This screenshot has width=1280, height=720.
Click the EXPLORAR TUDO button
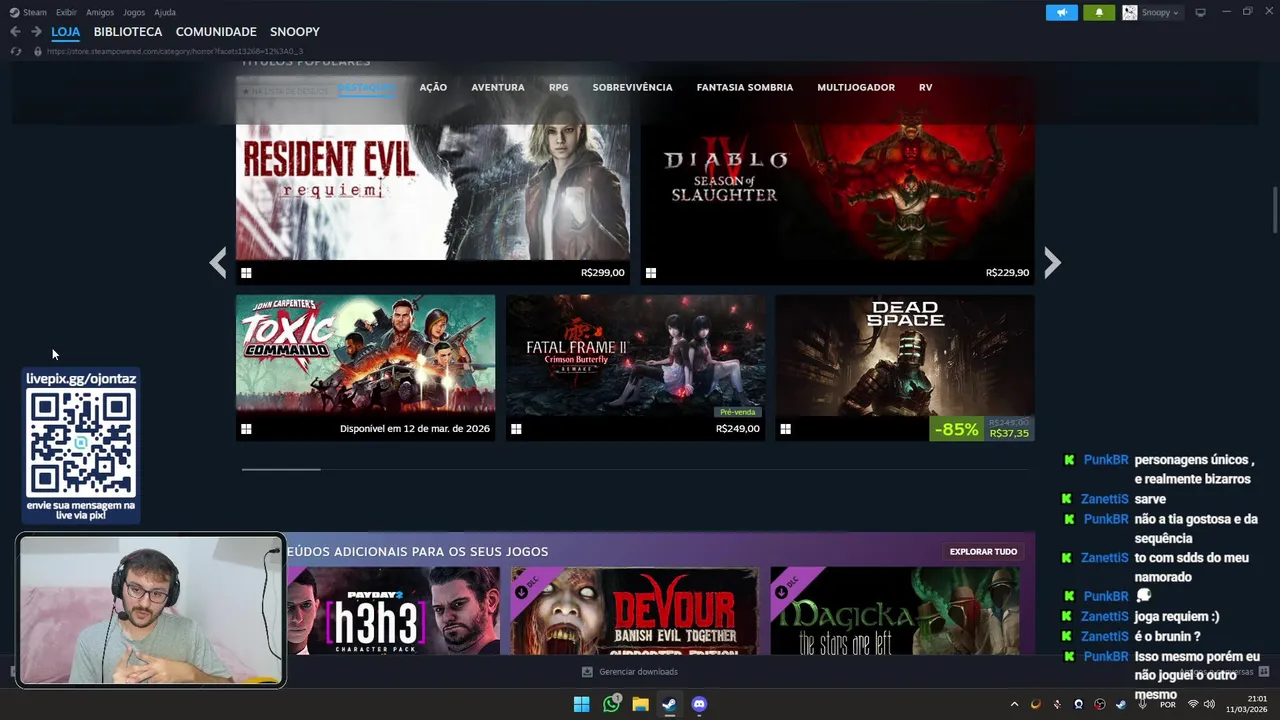983,552
